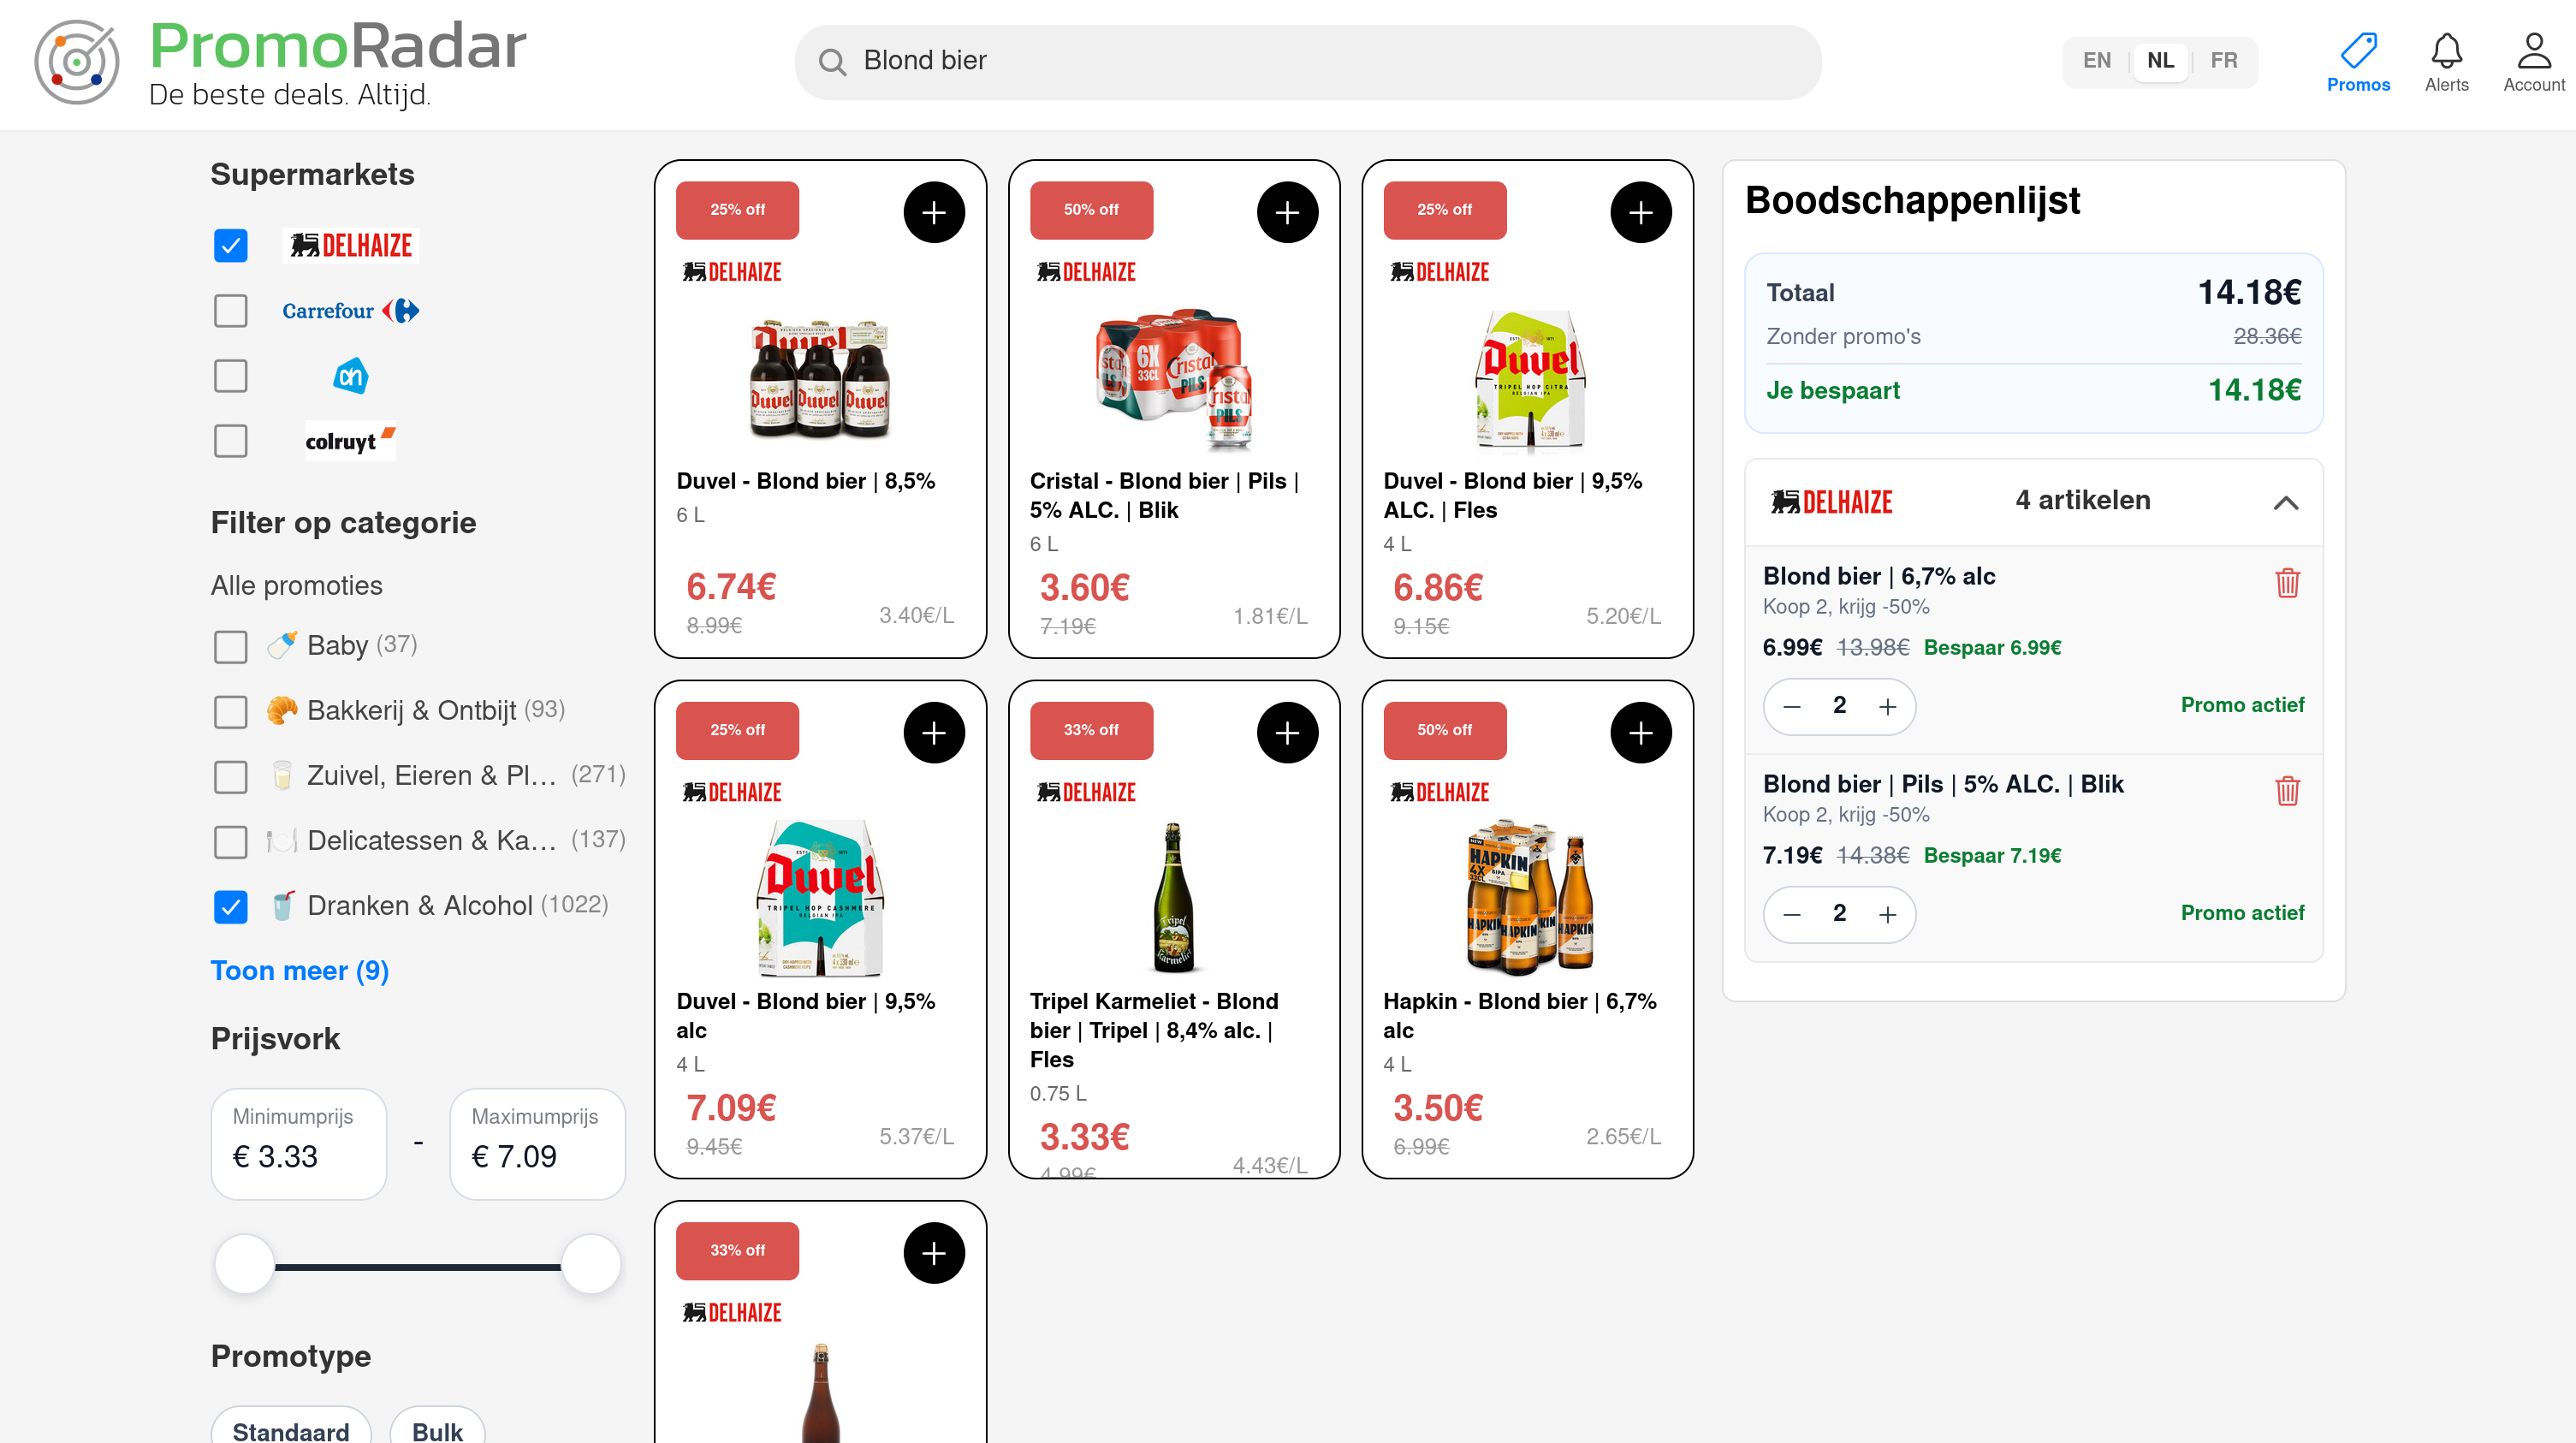Add the Cristal Pils blik to the list
2576x1443 pixels.
click(1288, 212)
